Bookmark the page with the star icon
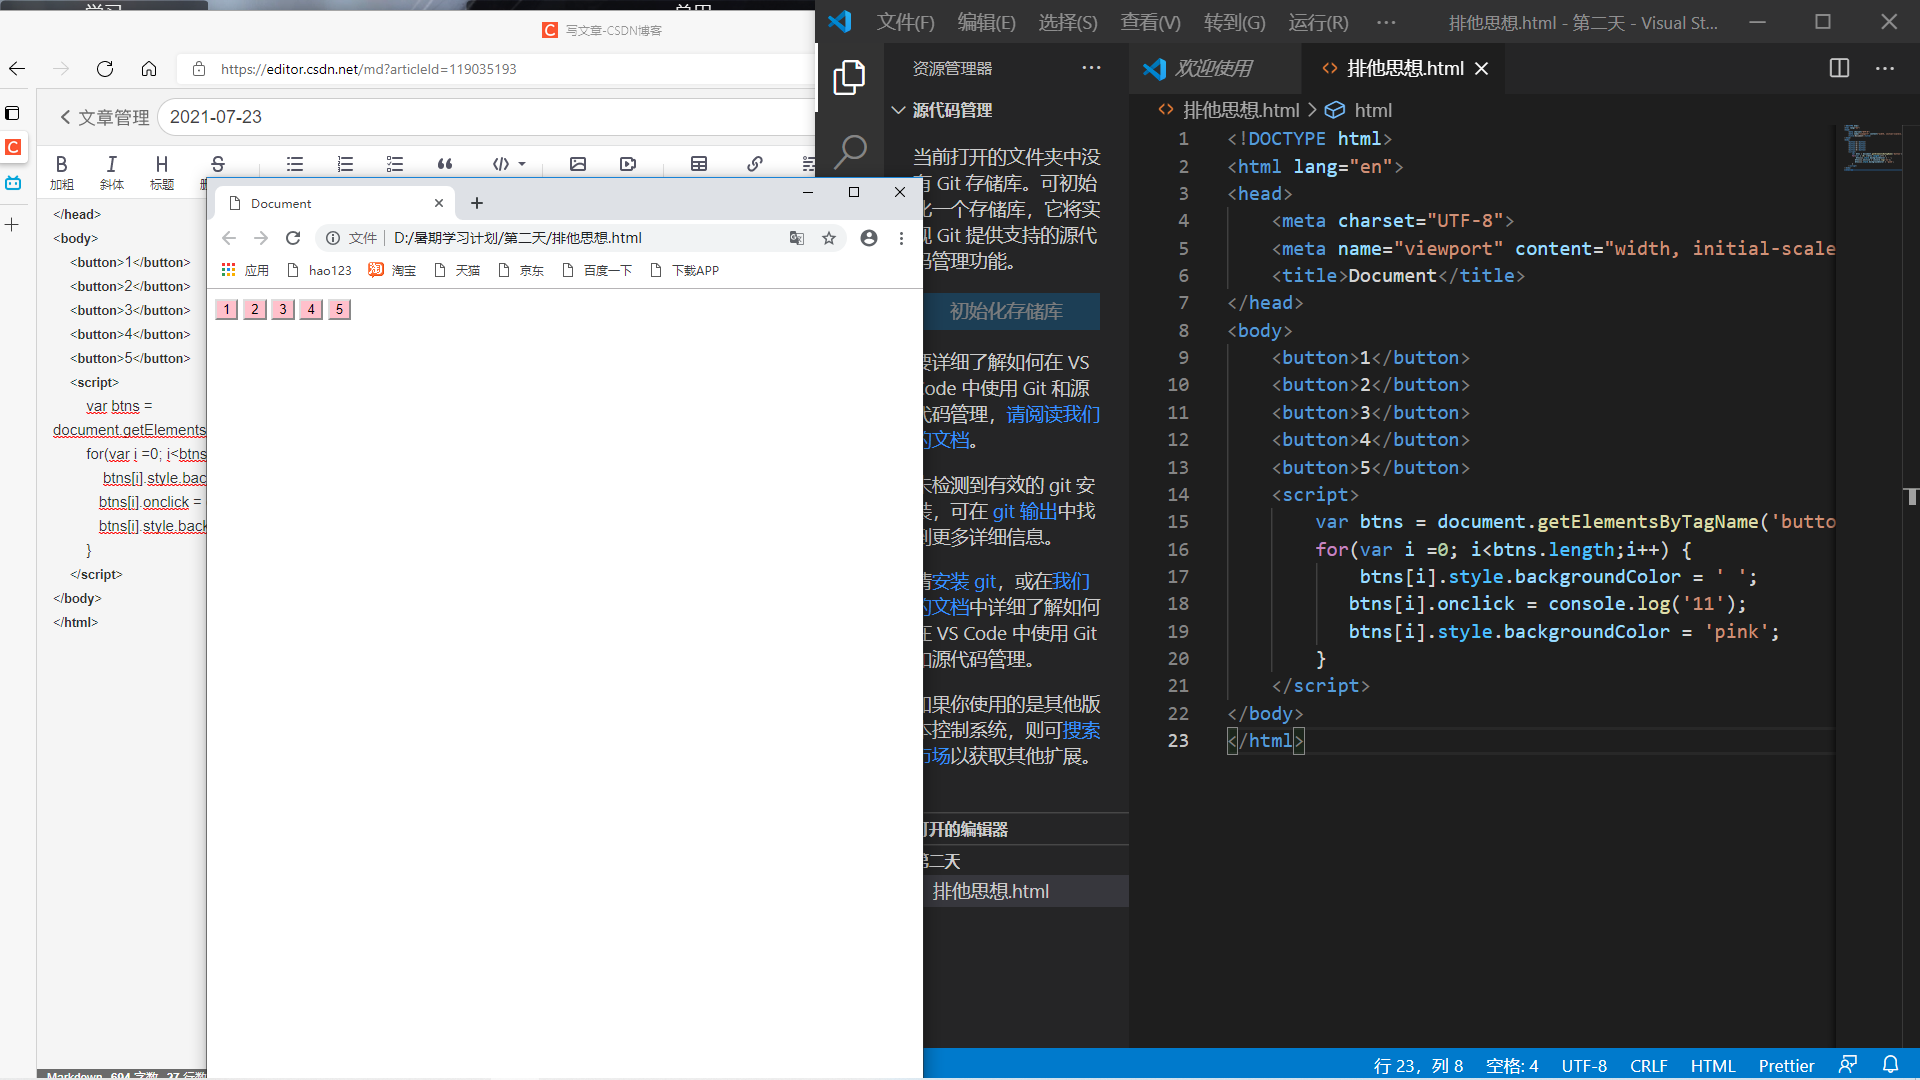This screenshot has width=1920, height=1080. [x=829, y=238]
